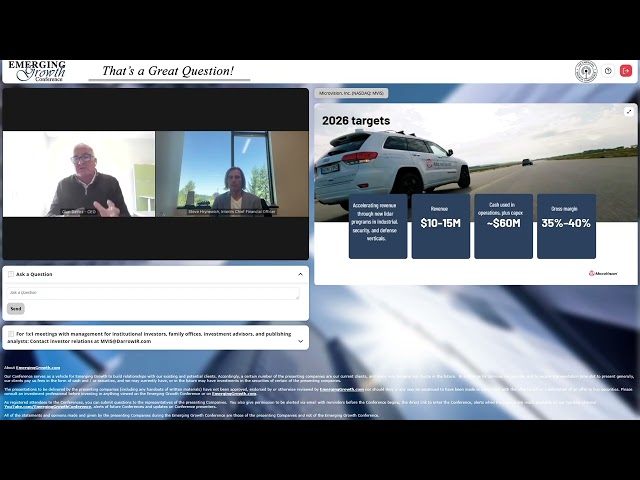Click the MVIS@DarrowIR.com contact text

point(126,341)
